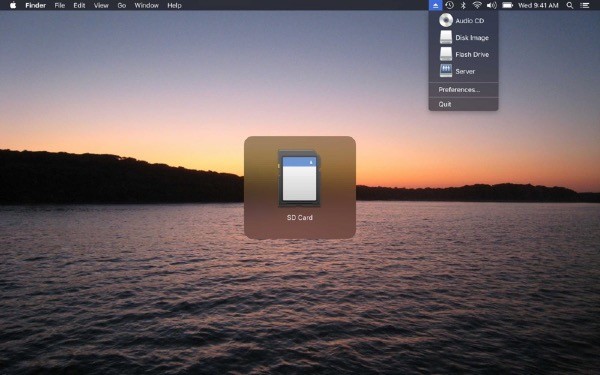Open the File menu
The width and height of the screenshot is (600, 375).
pos(60,5)
